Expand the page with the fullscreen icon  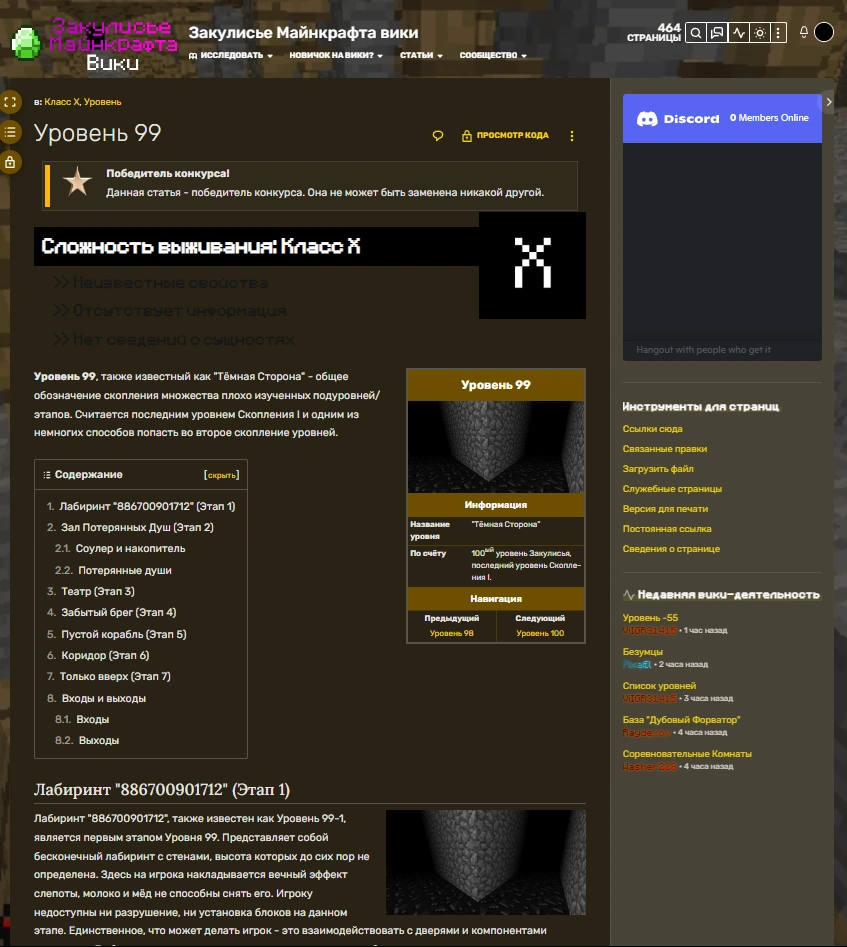[x=10, y=102]
